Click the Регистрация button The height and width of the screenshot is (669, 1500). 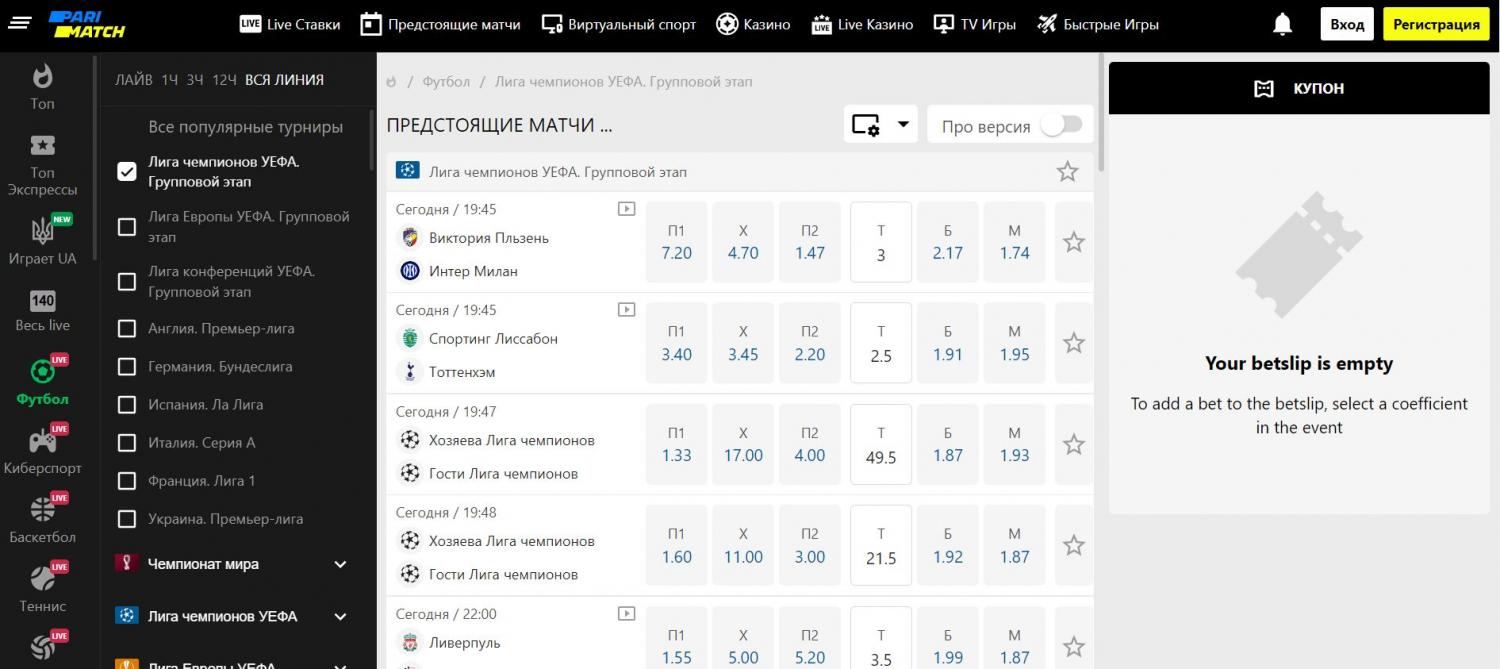(x=1435, y=25)
